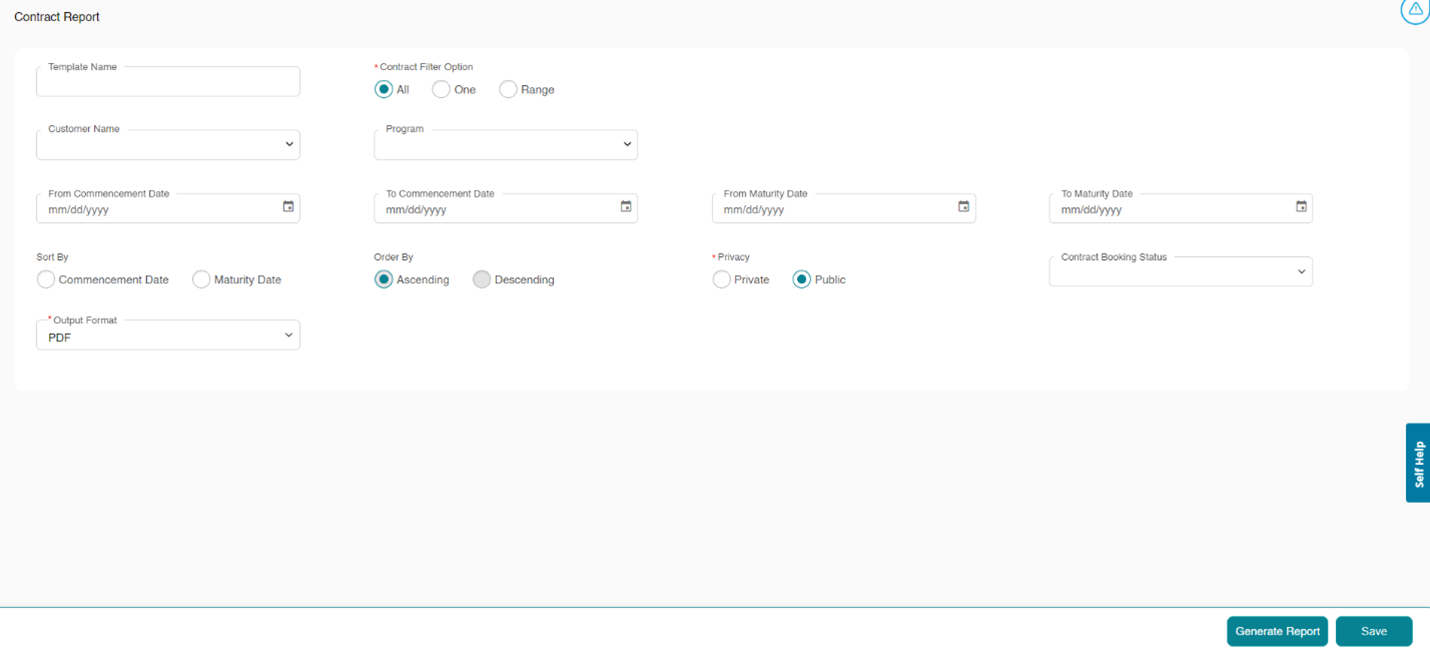Image resolution: width=1430 pixels, height=648 pixels.
Task: Open the From Maturity Date calendar picker
Action: tap(964, 207)
